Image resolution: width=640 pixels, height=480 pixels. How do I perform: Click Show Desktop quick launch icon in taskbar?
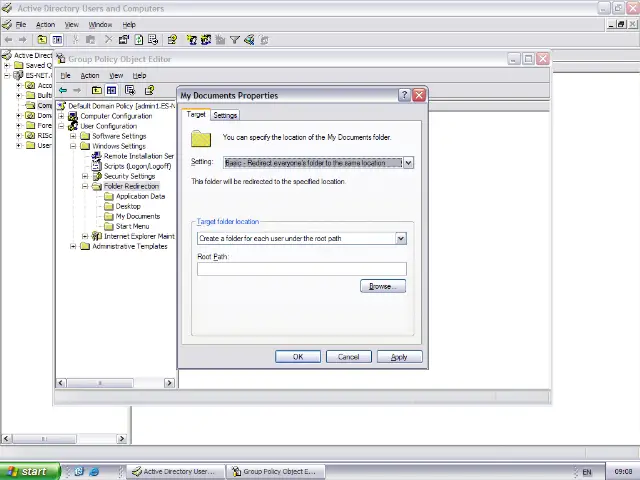79,471
